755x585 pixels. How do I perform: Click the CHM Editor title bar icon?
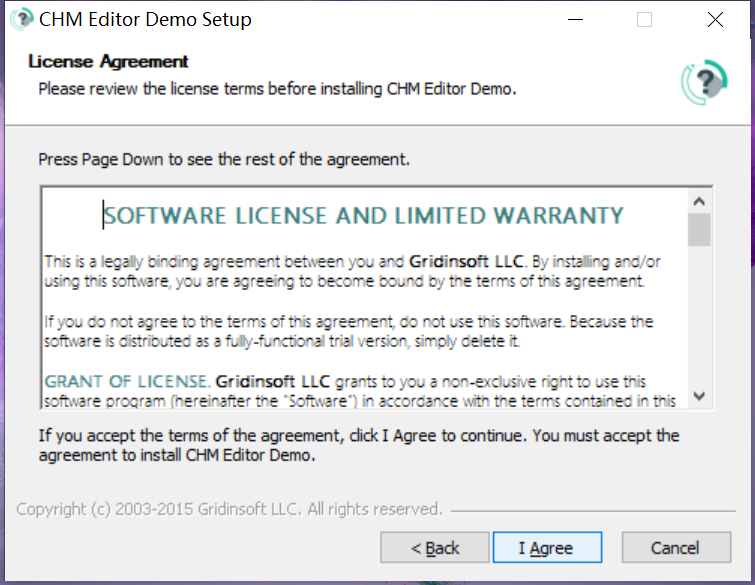tap(21, 19)
